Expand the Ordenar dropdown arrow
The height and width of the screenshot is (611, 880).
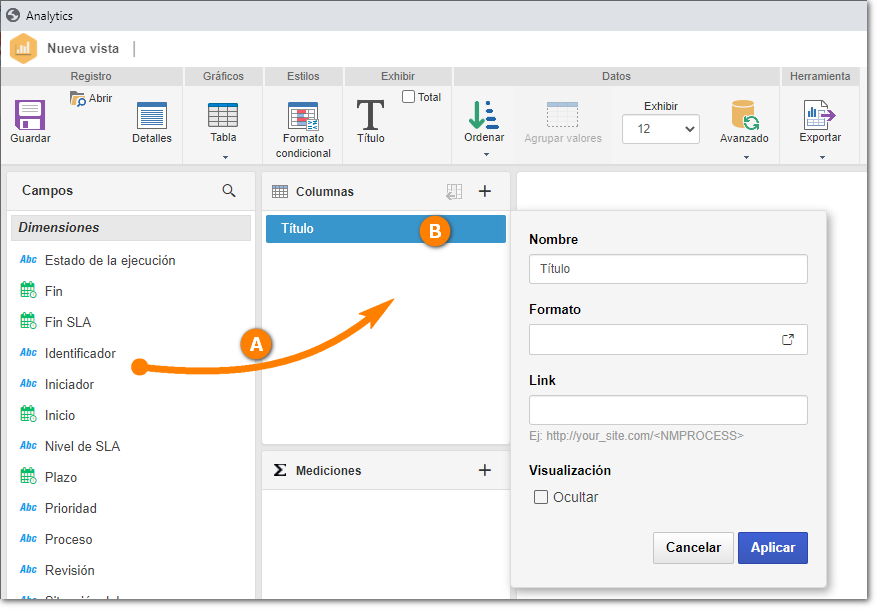pyautogui.click(x=486, y=155)
